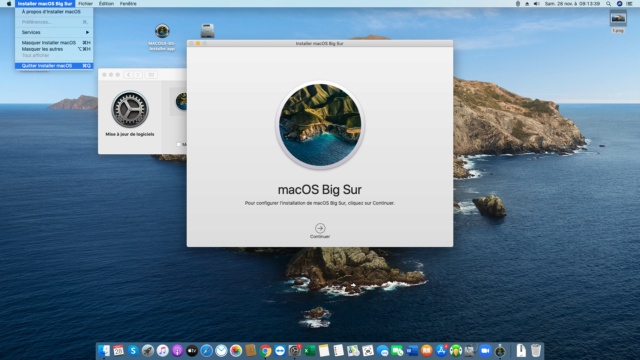This screenshot has height=360, width=640.
Task: Open App Store from the Dock
Action: coord(441,351)
